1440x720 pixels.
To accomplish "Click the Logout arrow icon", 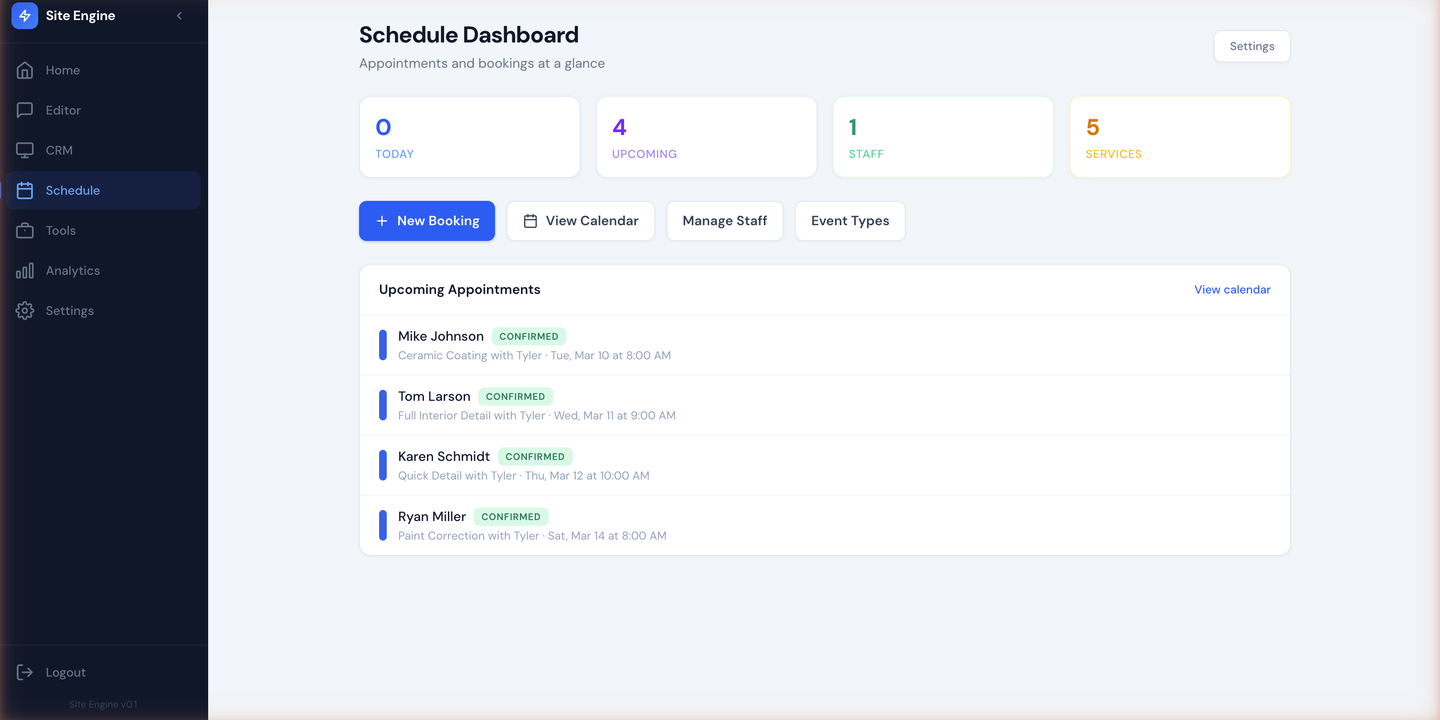I will point(24,672).
